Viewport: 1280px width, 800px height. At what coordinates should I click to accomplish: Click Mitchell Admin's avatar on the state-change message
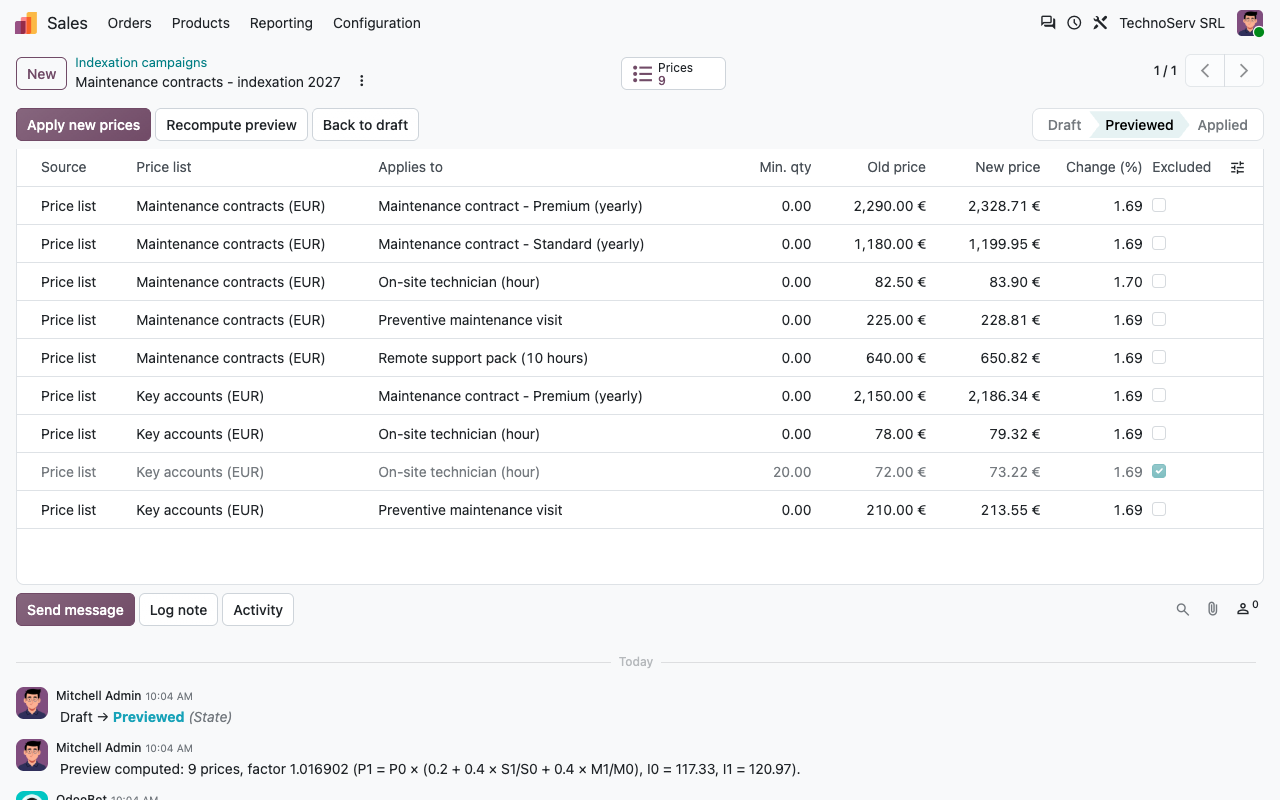click(x=32, y=703)
